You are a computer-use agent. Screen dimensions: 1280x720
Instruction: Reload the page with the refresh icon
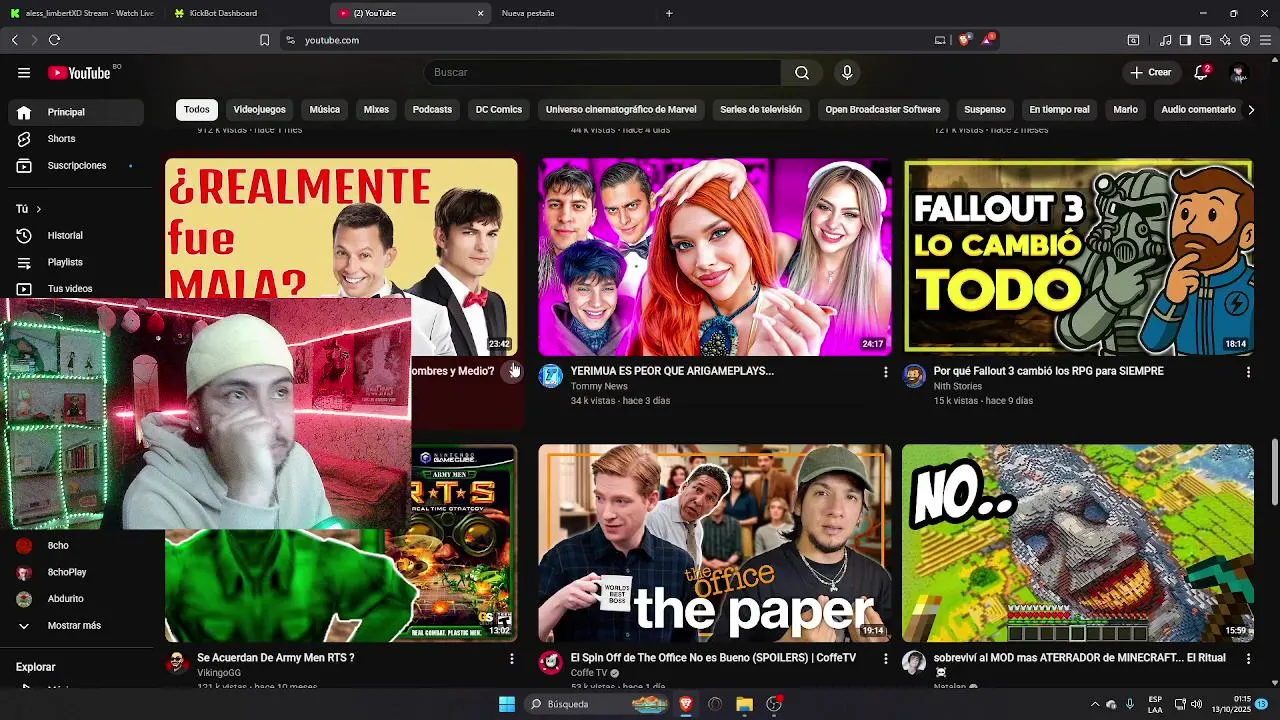click(54, 40)
